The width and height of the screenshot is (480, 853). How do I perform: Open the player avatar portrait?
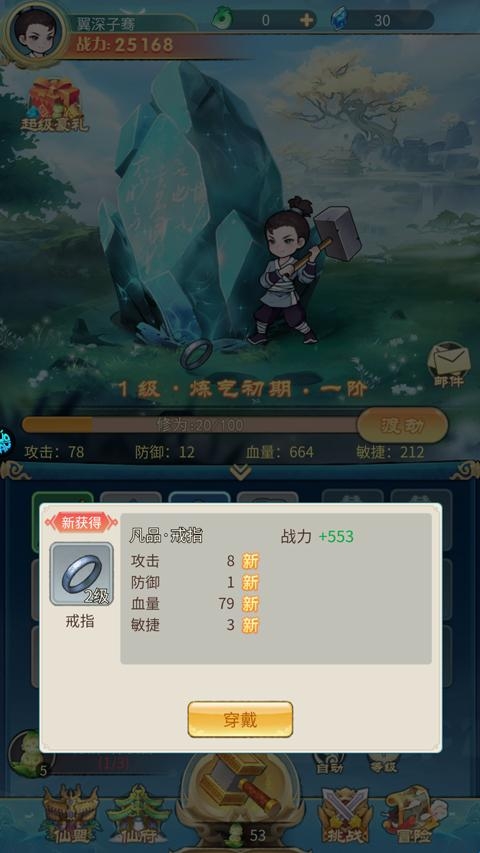click(34, 31)
